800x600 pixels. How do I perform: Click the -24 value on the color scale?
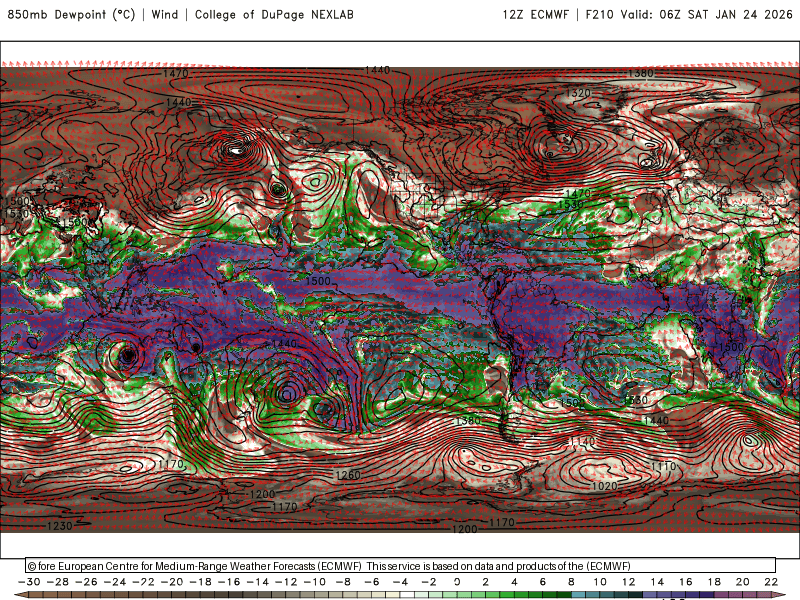[115, 582]
